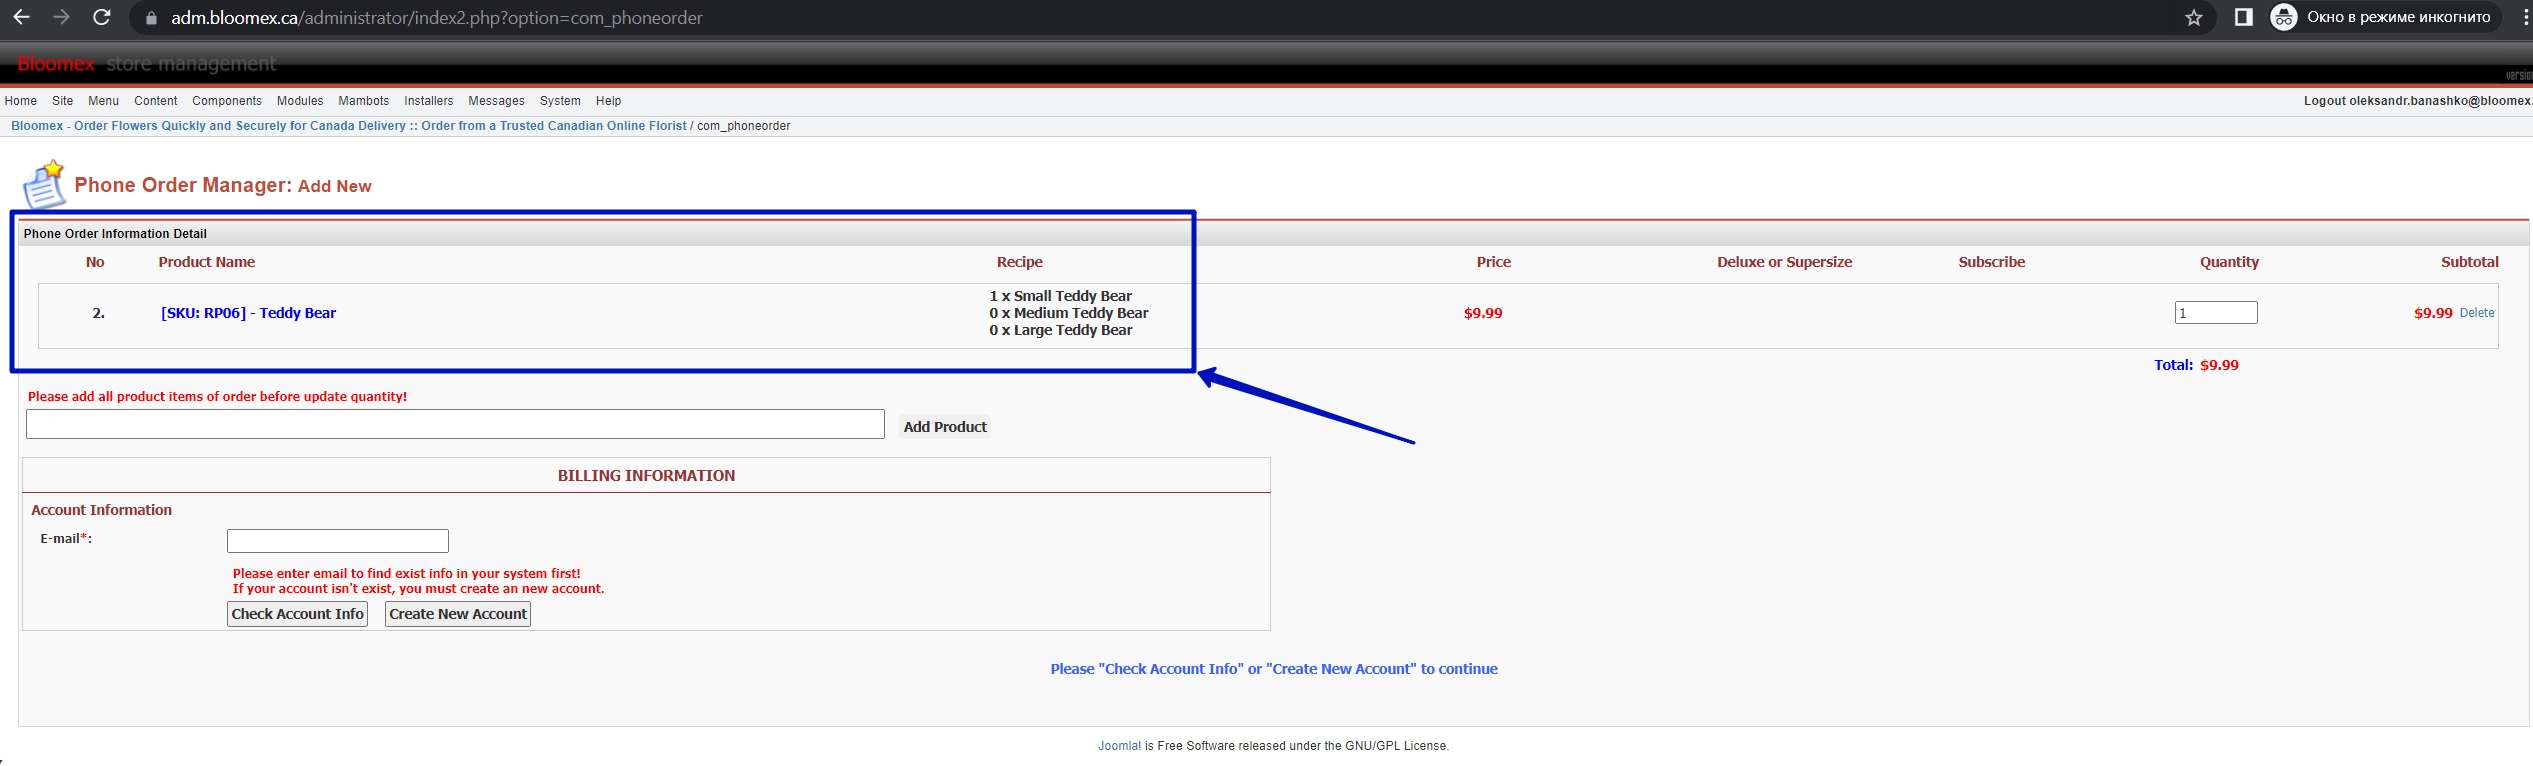This screenshot has width=2533, height=766.
Task: Open the Messages menu
Action: point(497,101)
